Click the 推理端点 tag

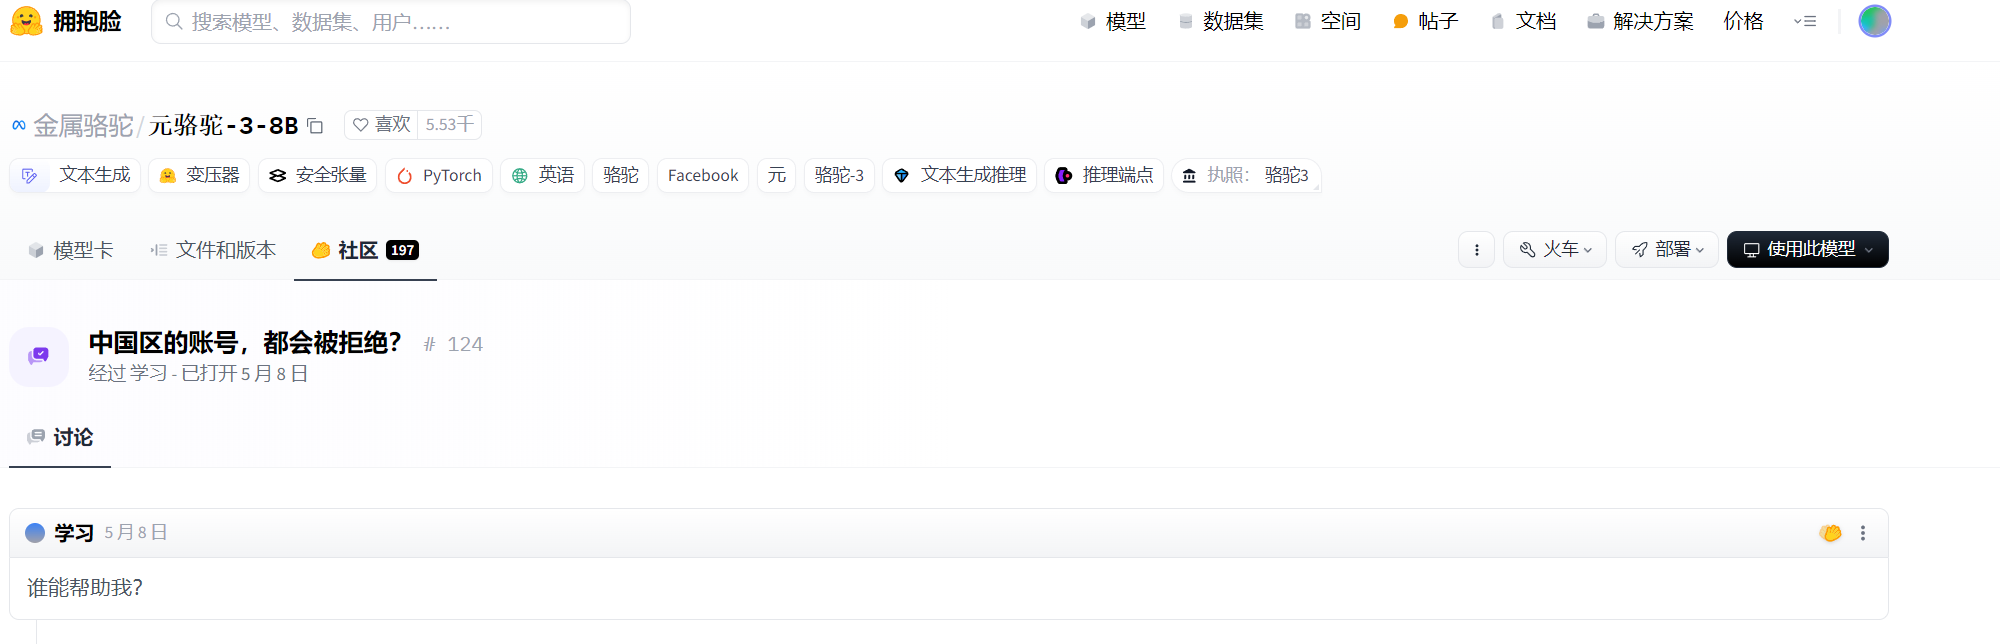pos(1104,175)
